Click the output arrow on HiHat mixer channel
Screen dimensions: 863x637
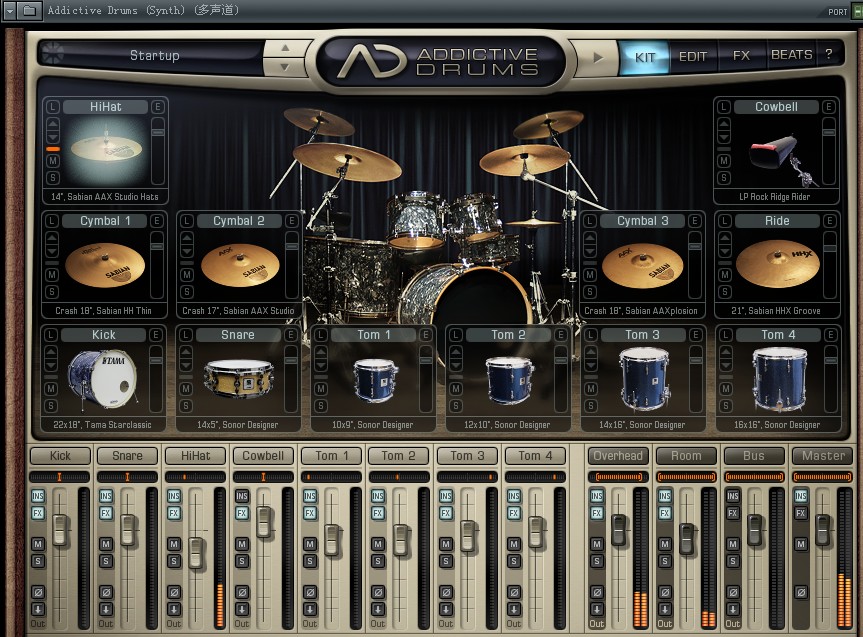(174, 609)
